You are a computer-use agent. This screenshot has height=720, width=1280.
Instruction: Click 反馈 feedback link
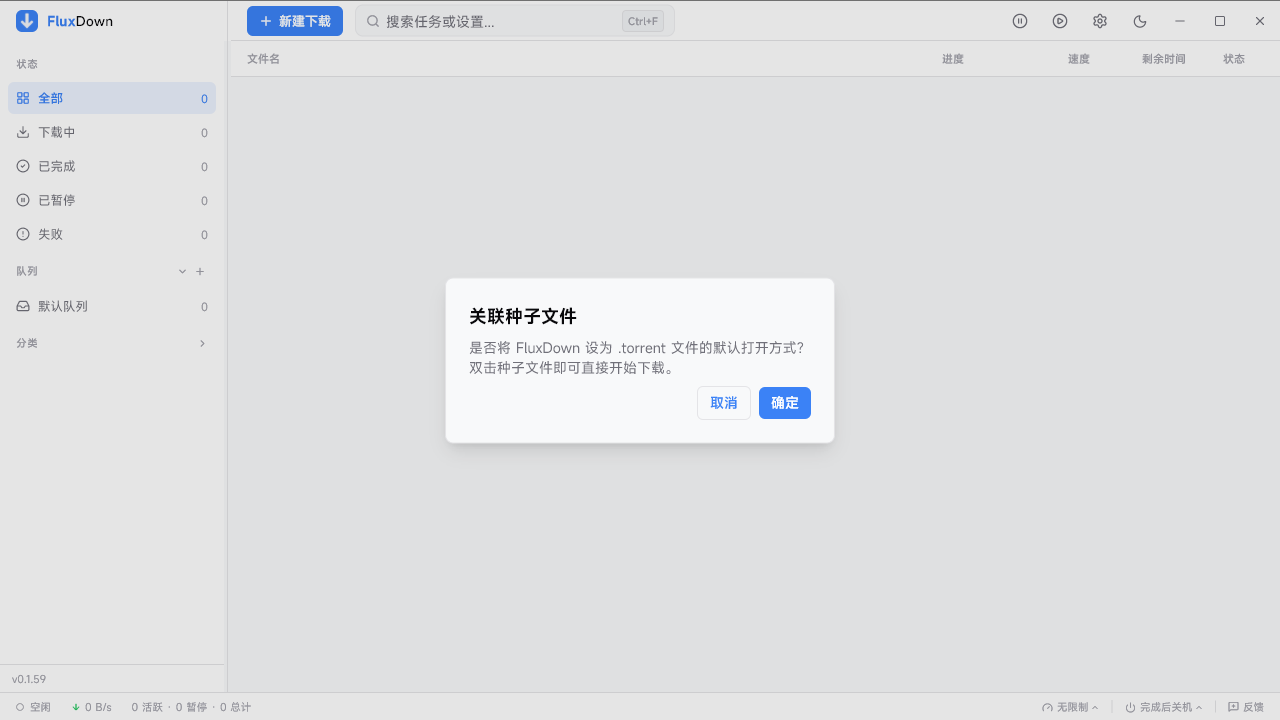[x=1246, y=707]
